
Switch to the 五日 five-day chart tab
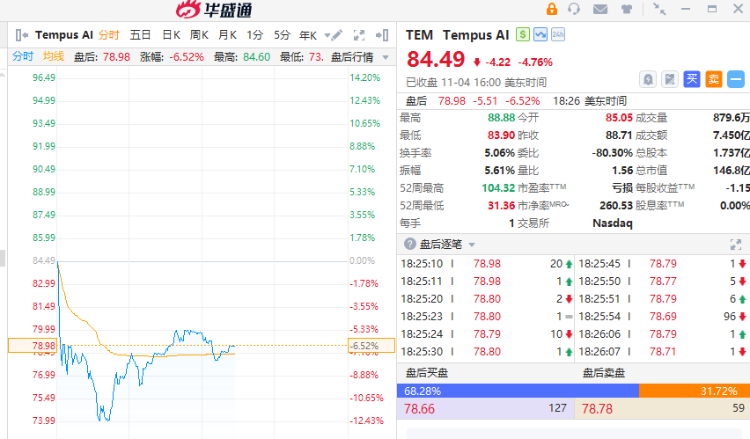pos(140,35)
